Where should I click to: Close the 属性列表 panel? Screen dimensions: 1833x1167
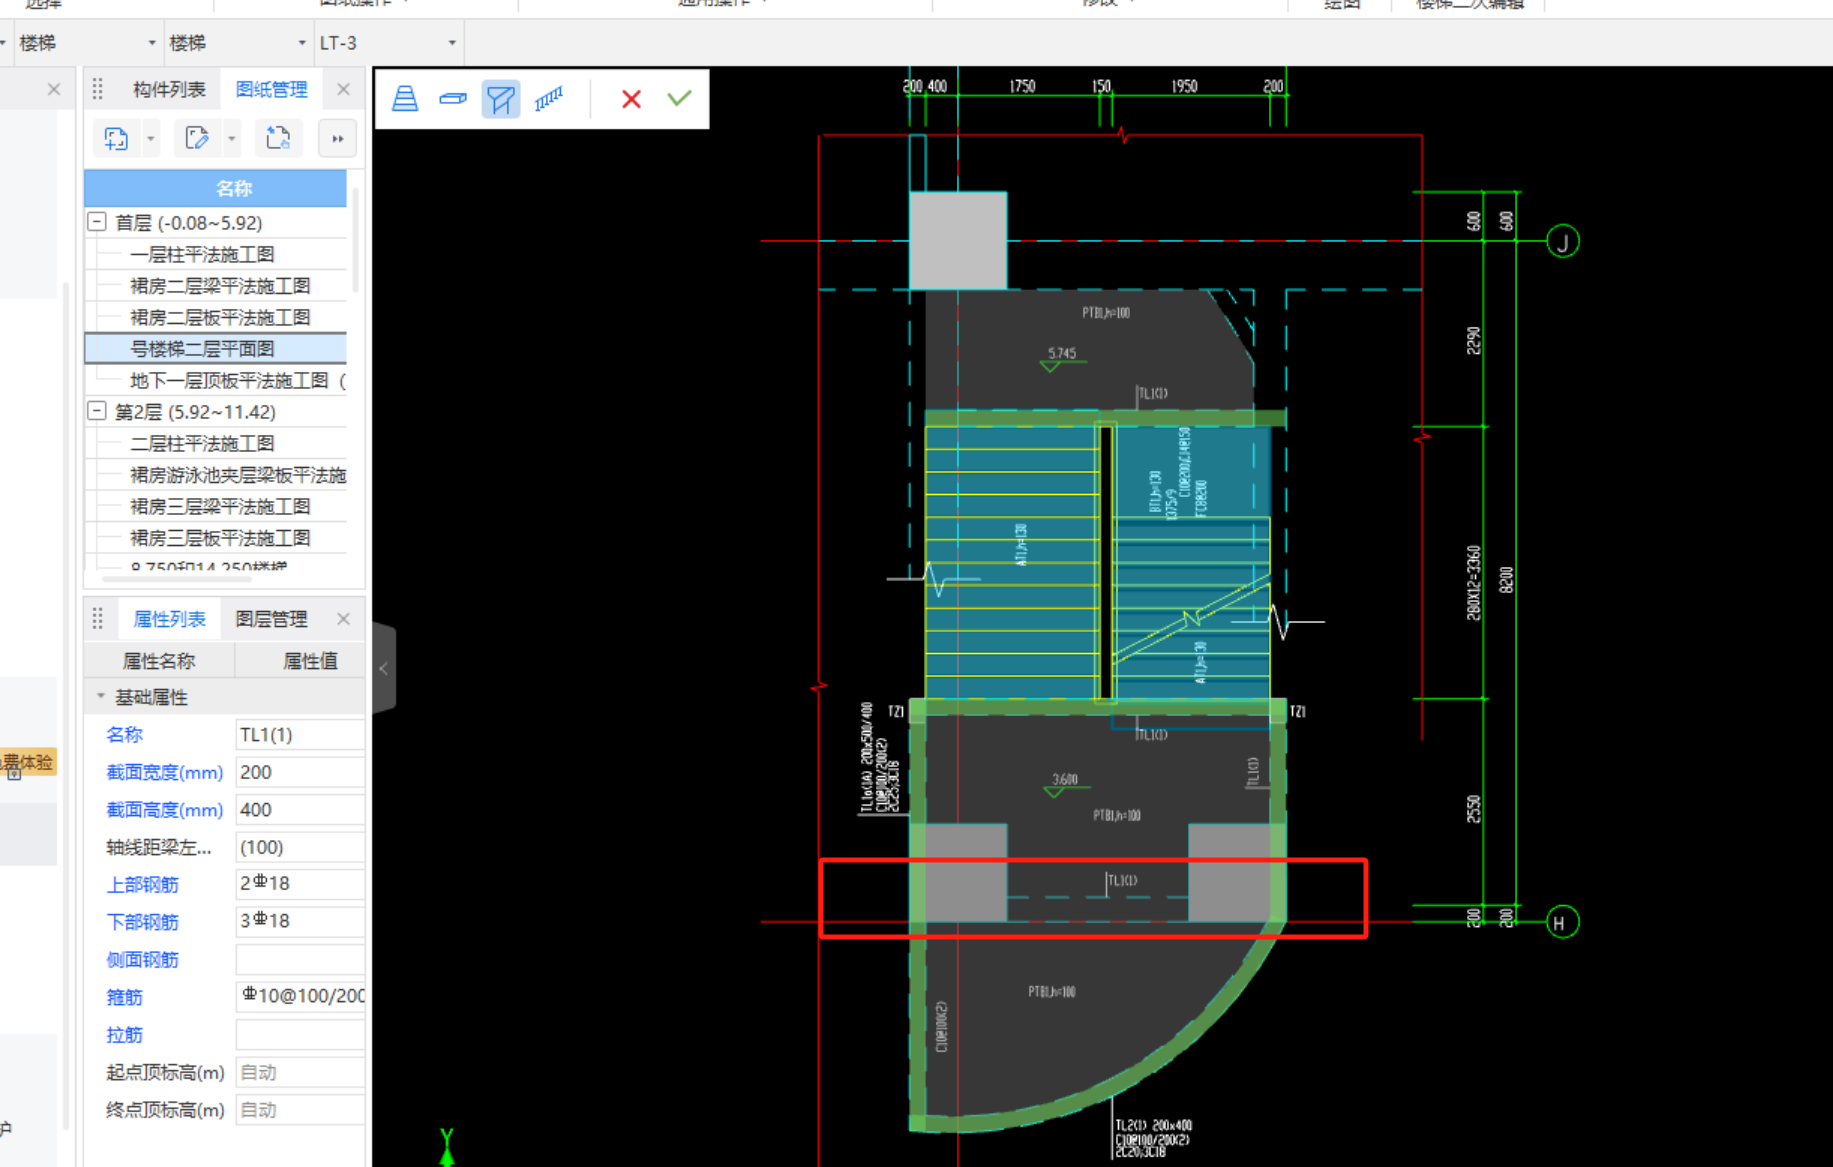pyautogui.click(x=343, y=619)
